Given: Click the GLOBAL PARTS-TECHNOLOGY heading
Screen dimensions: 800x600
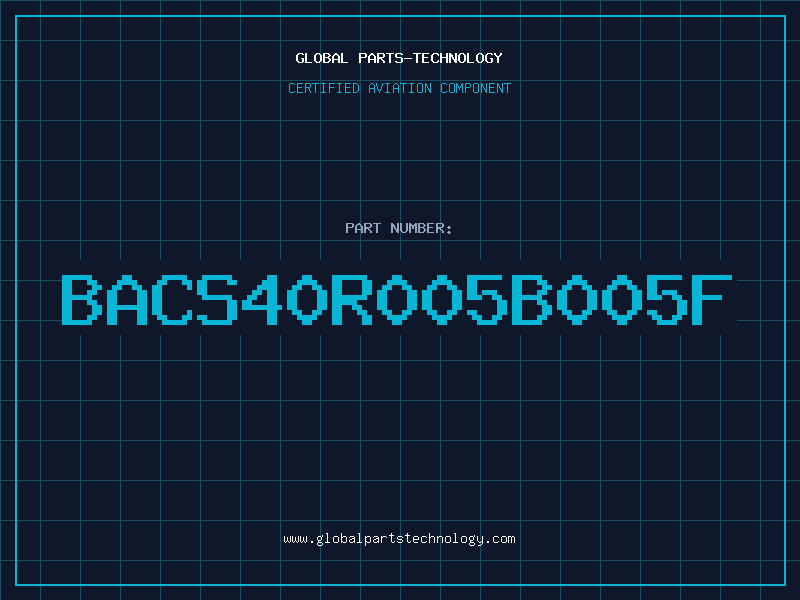Looking at the screenshot, I should tap(399, 58).
